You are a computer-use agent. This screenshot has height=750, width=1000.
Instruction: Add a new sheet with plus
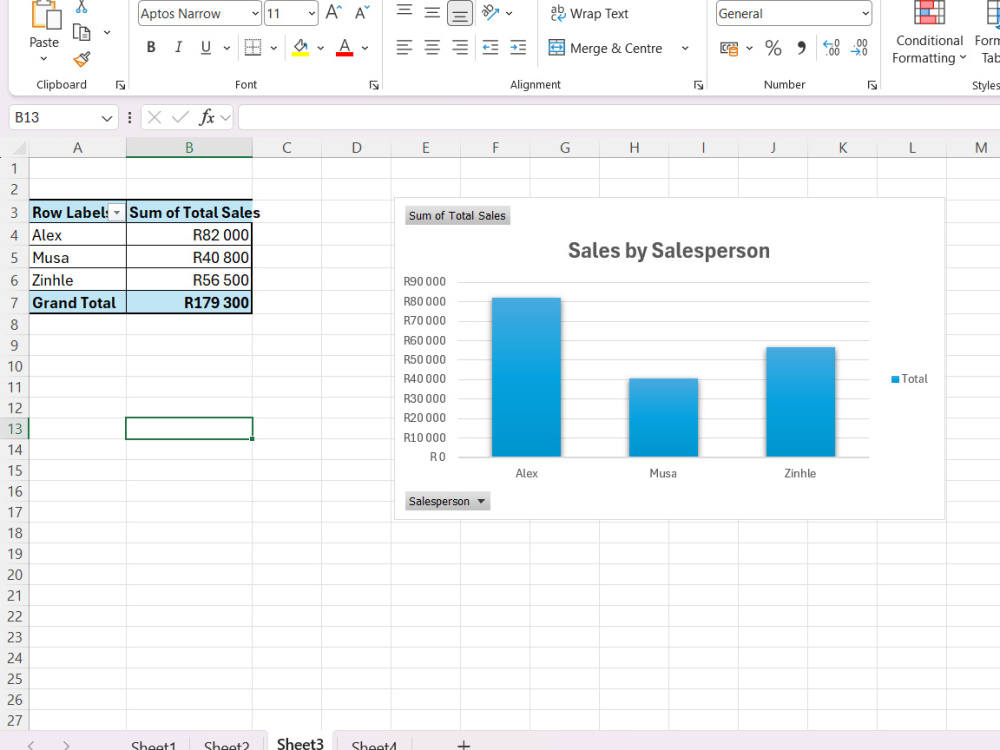[x=464, y=745]
